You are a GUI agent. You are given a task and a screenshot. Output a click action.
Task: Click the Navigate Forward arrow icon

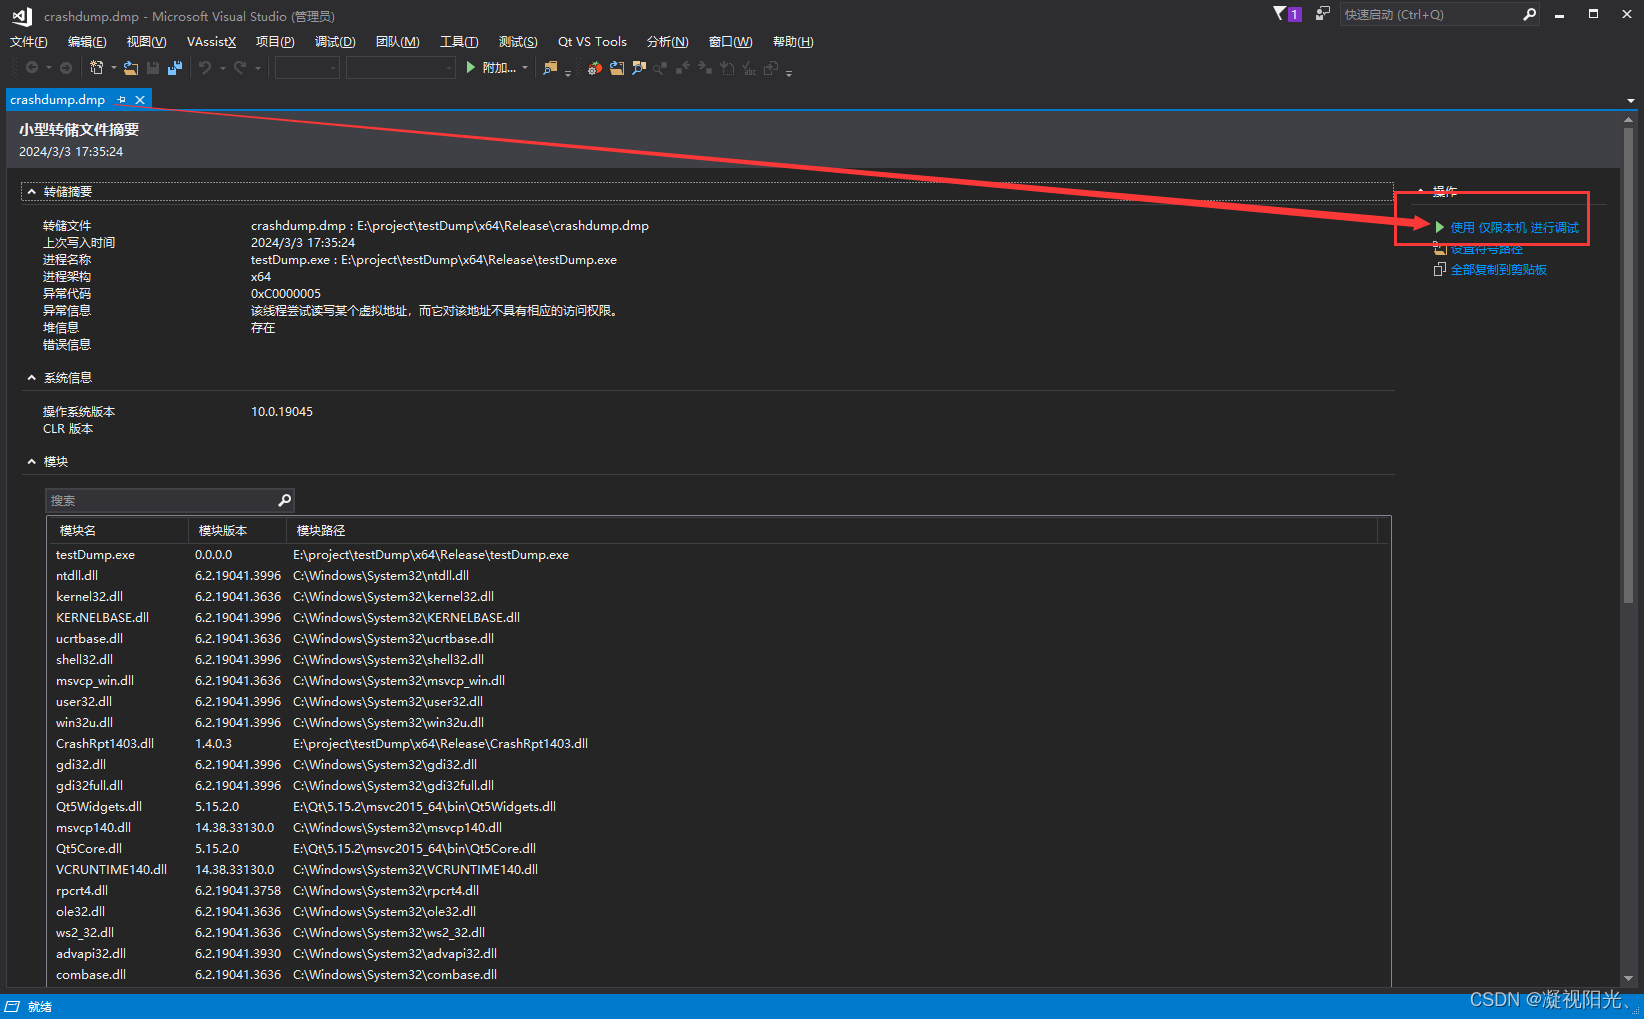(65, 67)
